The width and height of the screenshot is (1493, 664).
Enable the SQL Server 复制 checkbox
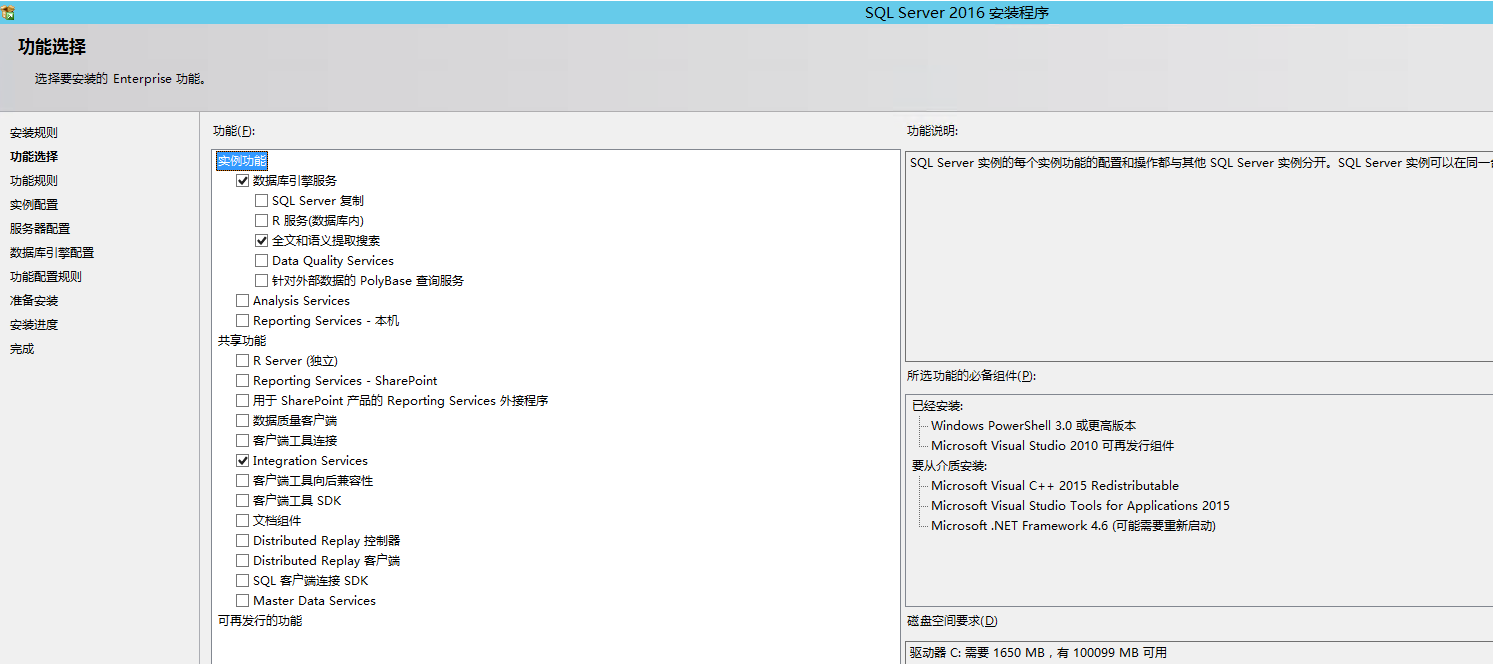tap(261, 201)
